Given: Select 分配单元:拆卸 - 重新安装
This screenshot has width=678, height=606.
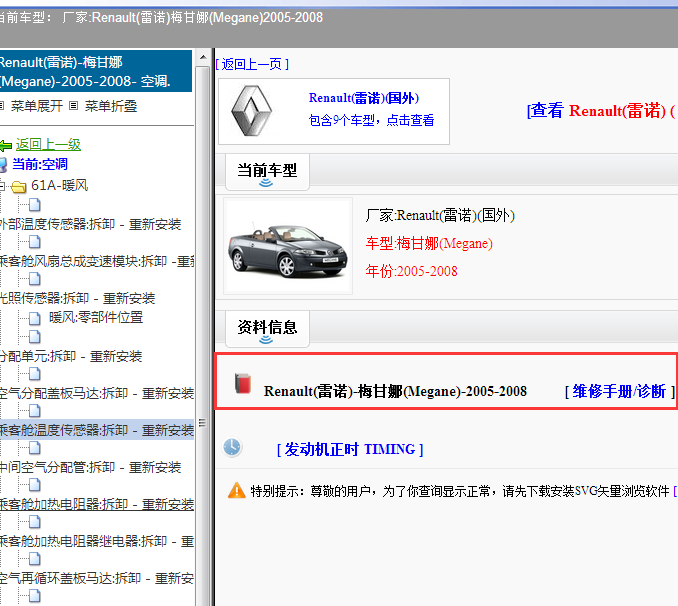Looking at the screenshot, I should coord(70,356).
